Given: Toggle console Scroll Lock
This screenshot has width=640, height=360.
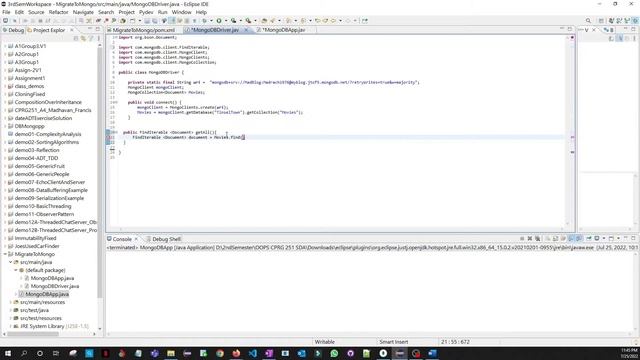Looking at the screenshot, I should 555,238.
